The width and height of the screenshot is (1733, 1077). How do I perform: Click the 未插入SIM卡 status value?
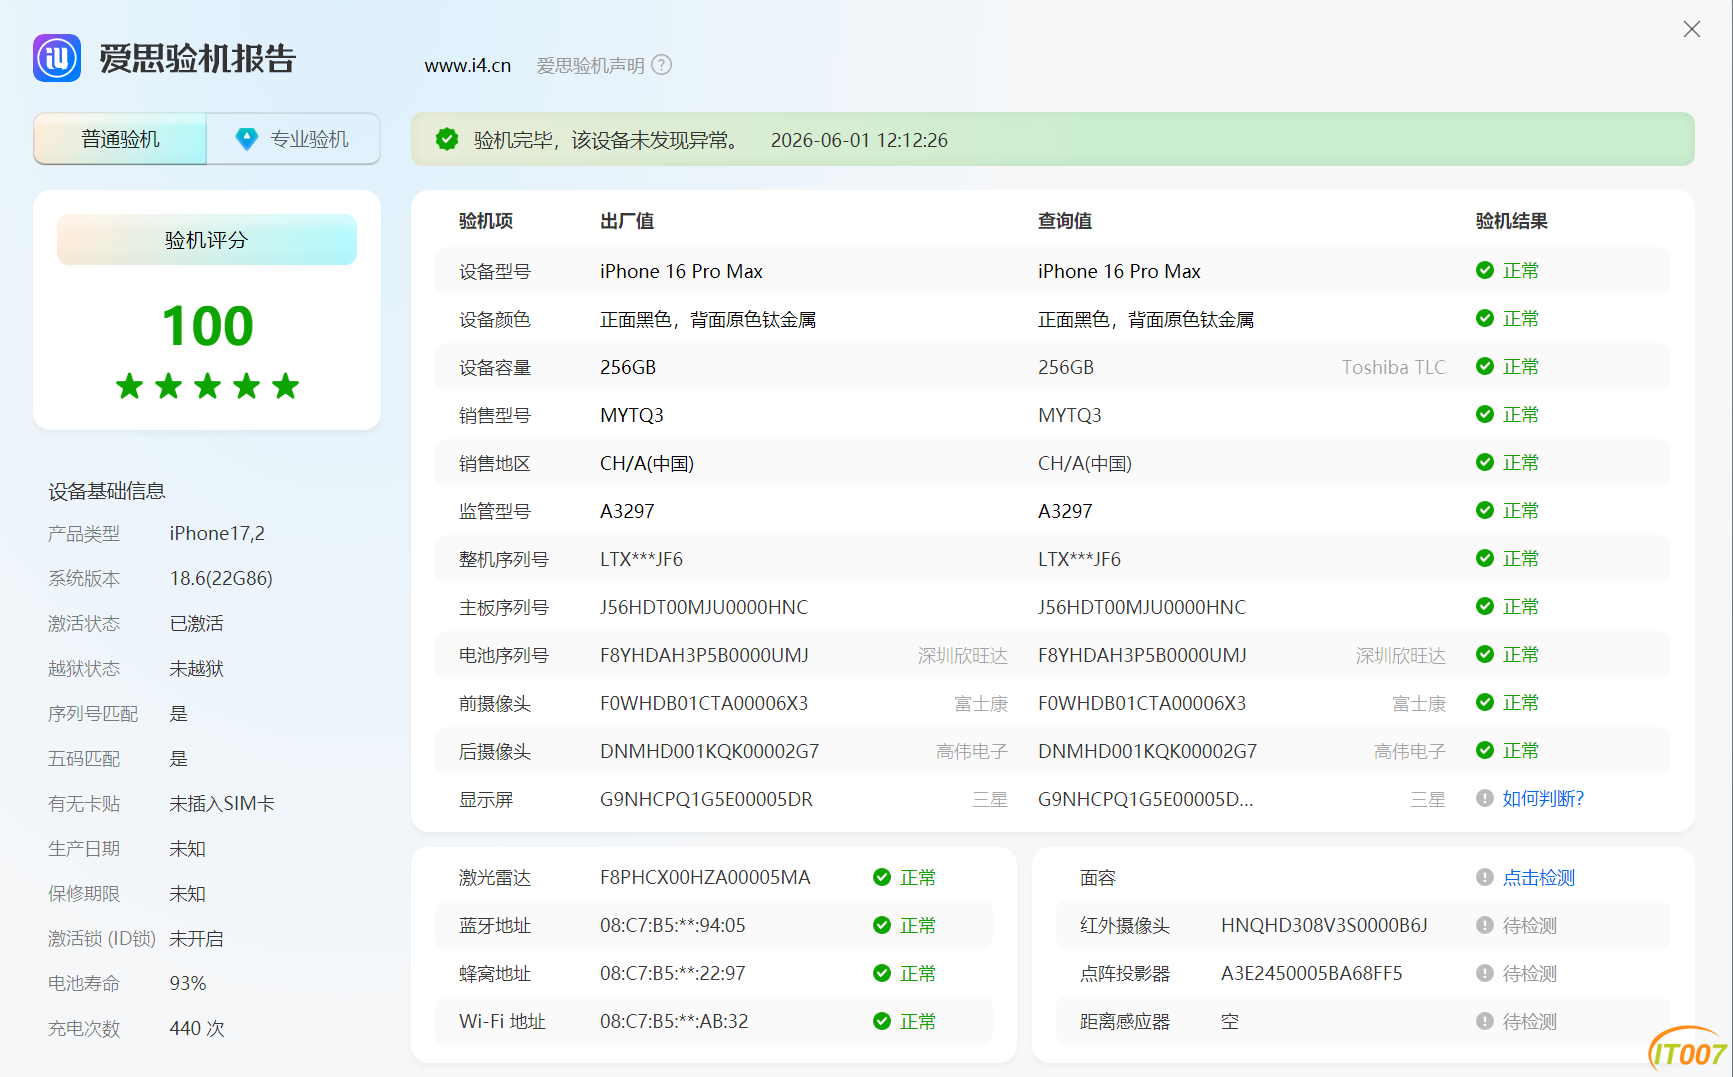coord(222,803)
